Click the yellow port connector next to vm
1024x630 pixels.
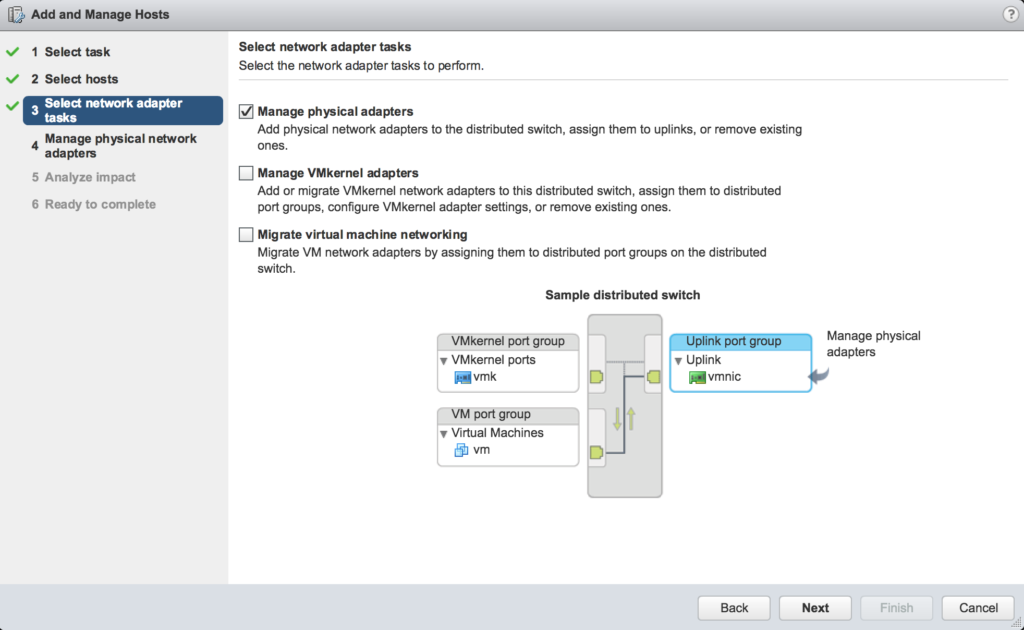(x=596, y=452)
